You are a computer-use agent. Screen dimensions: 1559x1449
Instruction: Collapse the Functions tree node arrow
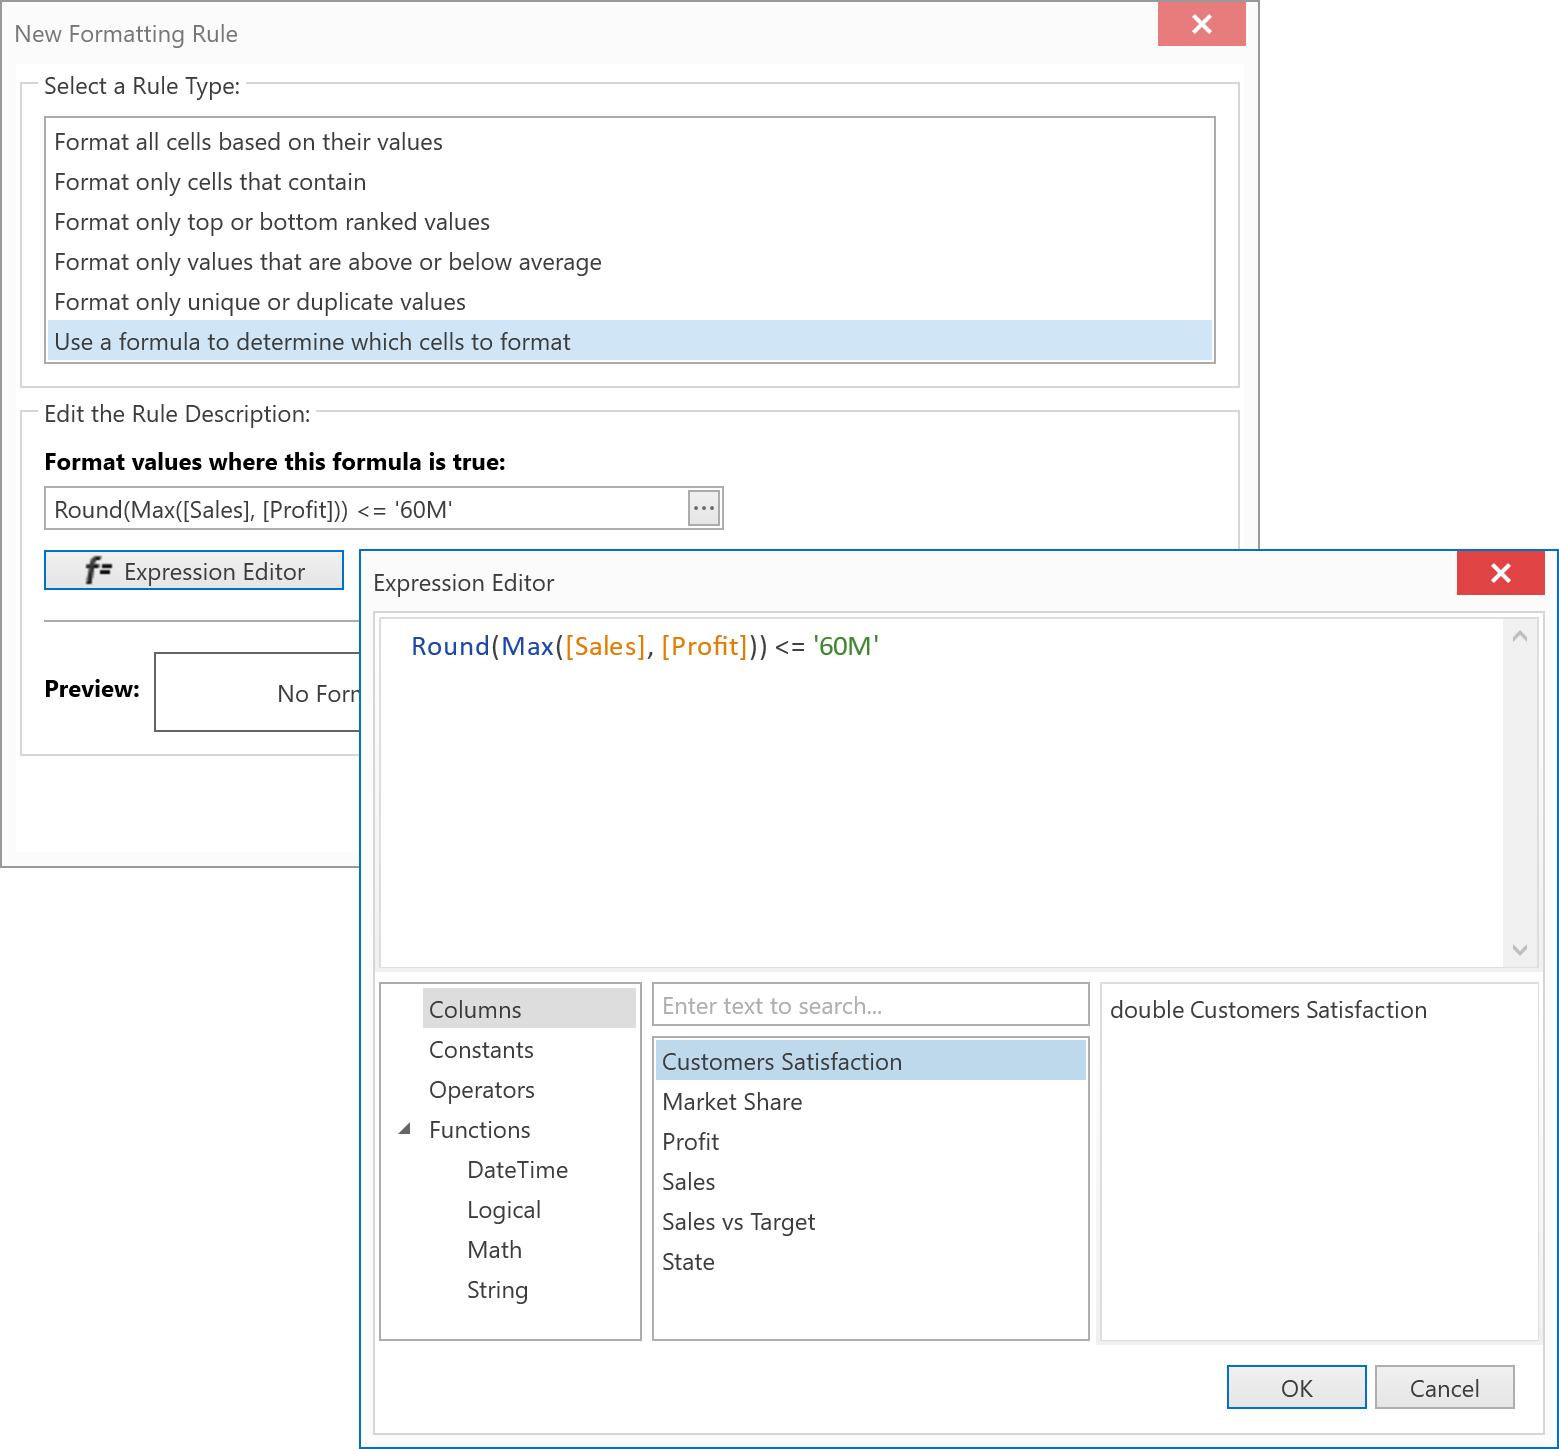(x=405, y=1129)
